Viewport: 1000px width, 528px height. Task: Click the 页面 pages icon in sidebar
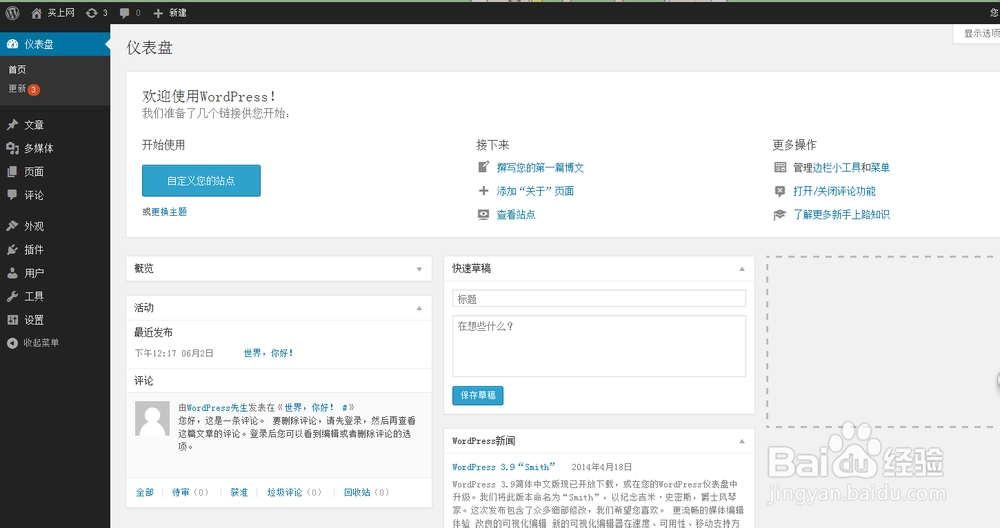12,172
